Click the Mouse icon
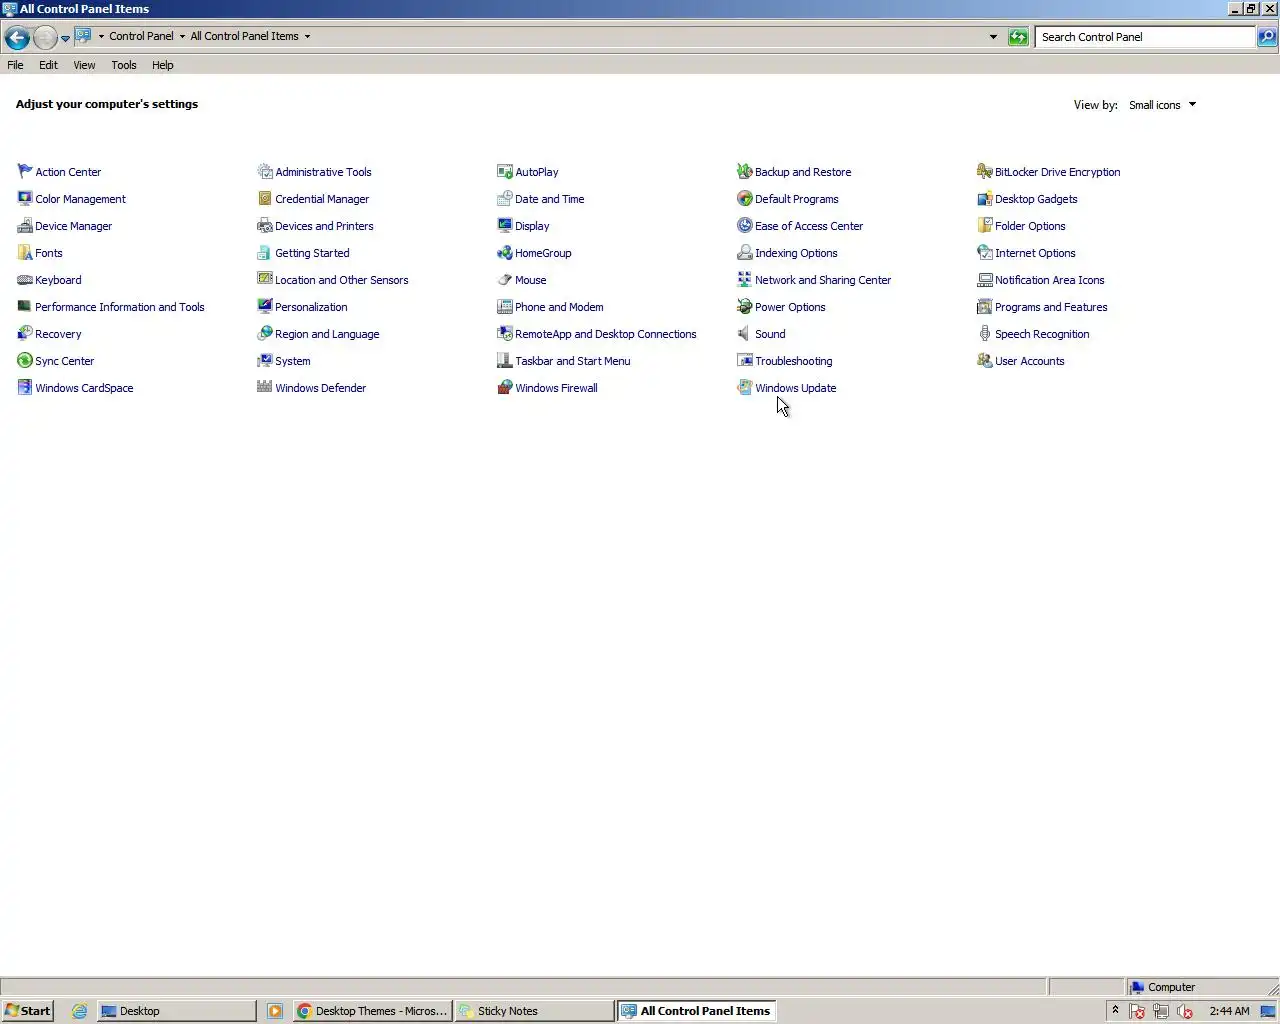1280x1024 pixels. click(505, 280)
